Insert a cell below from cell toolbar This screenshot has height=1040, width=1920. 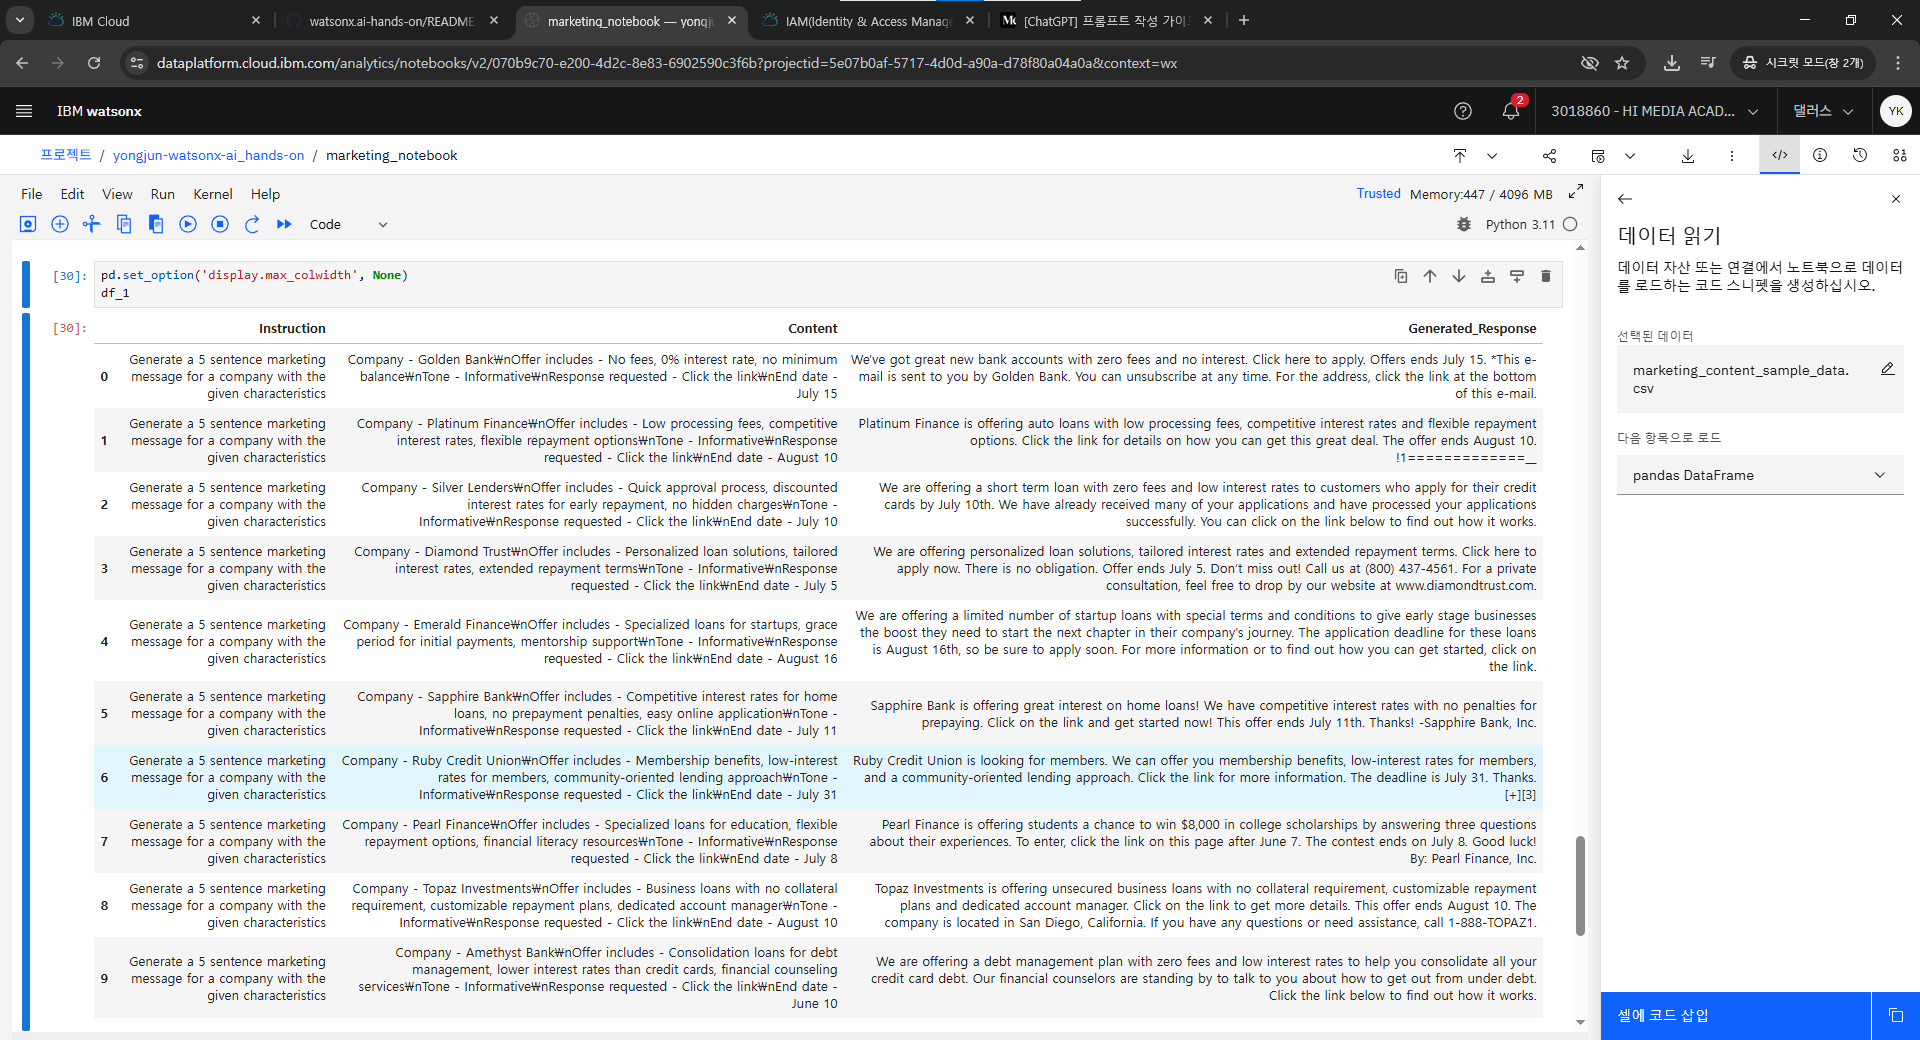(1517, 276)
